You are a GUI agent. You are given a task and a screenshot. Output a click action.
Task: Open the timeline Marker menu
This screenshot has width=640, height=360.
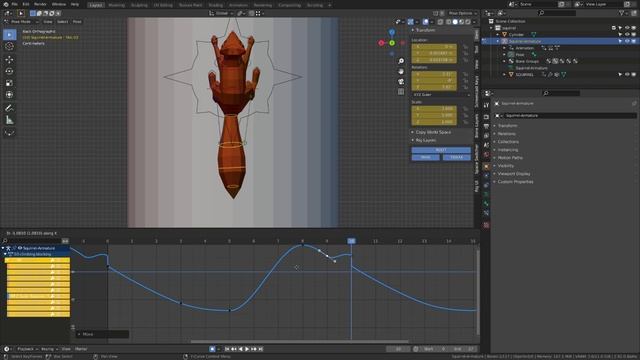coord(81,349)
